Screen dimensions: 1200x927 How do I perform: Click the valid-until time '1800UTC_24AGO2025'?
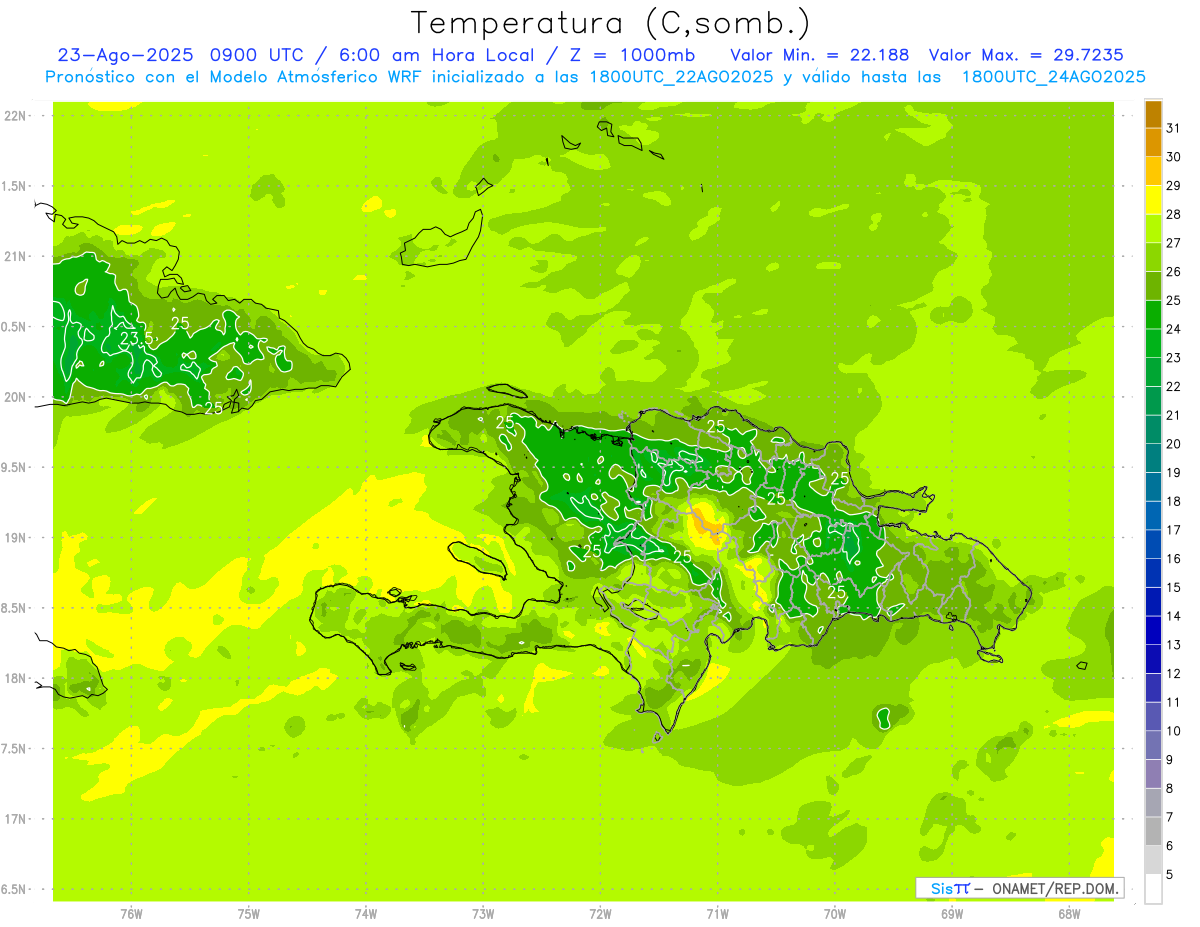point(1053,77)
